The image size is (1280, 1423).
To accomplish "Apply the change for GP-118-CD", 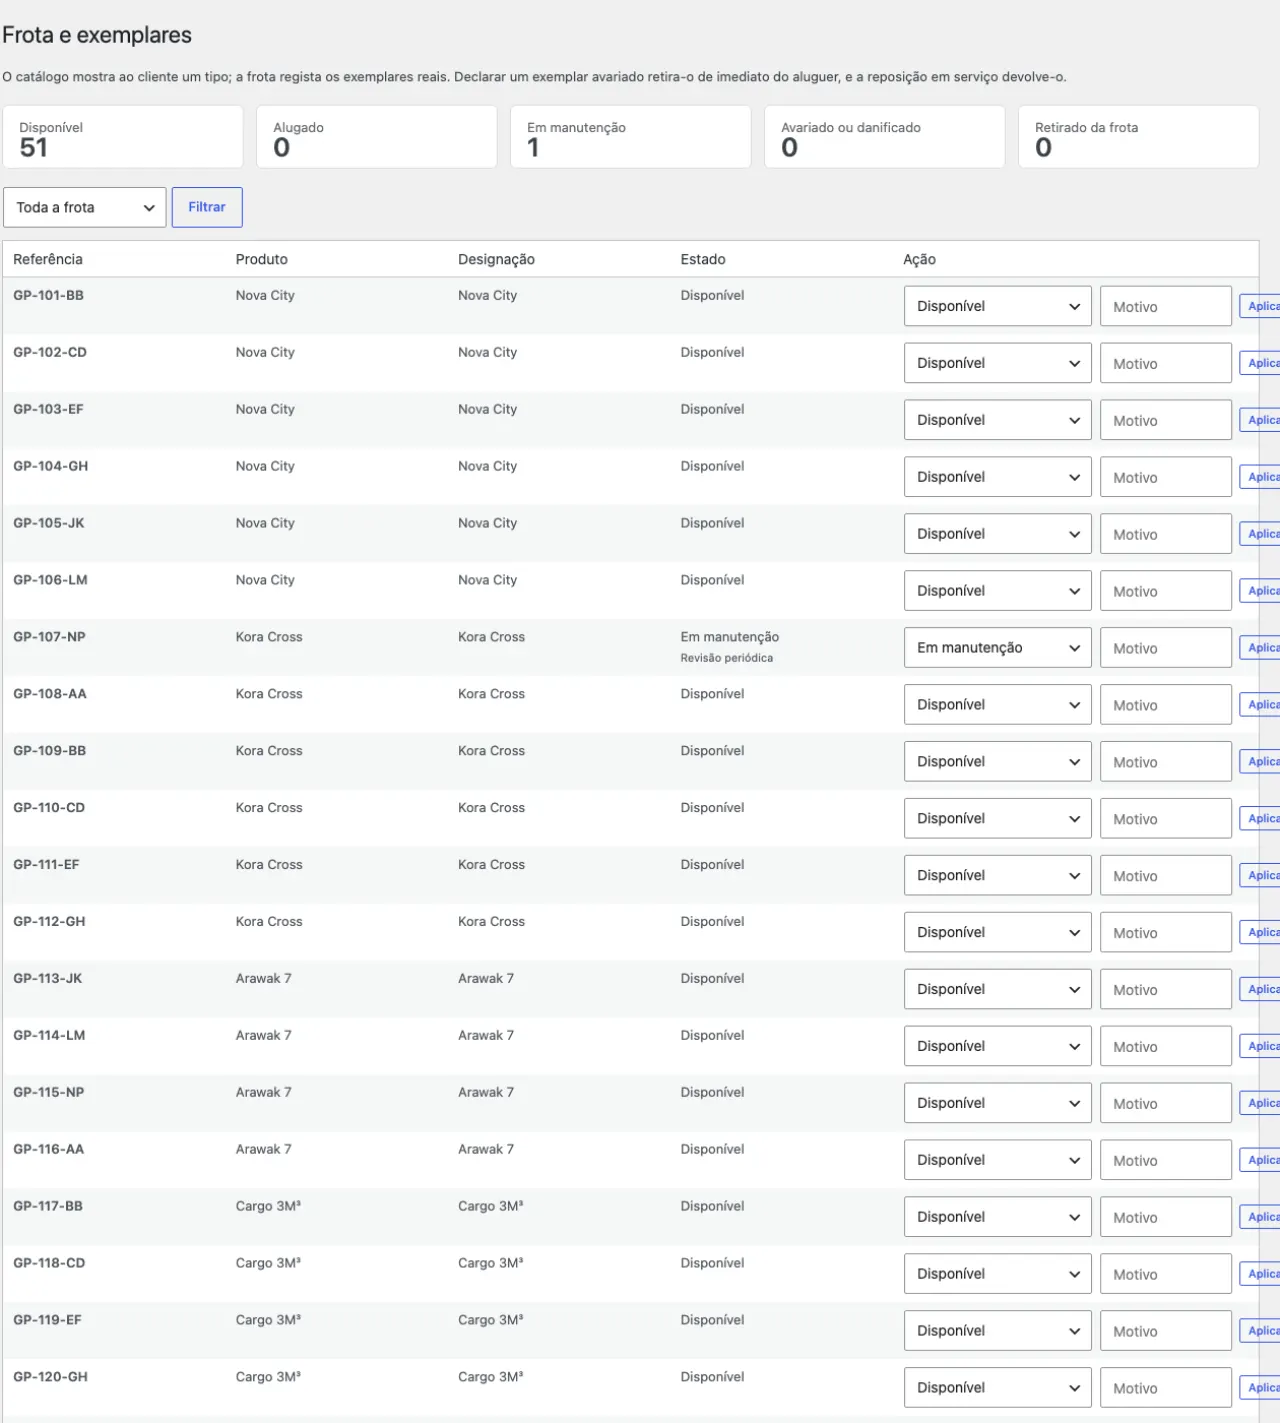I will point(1260,1274).
